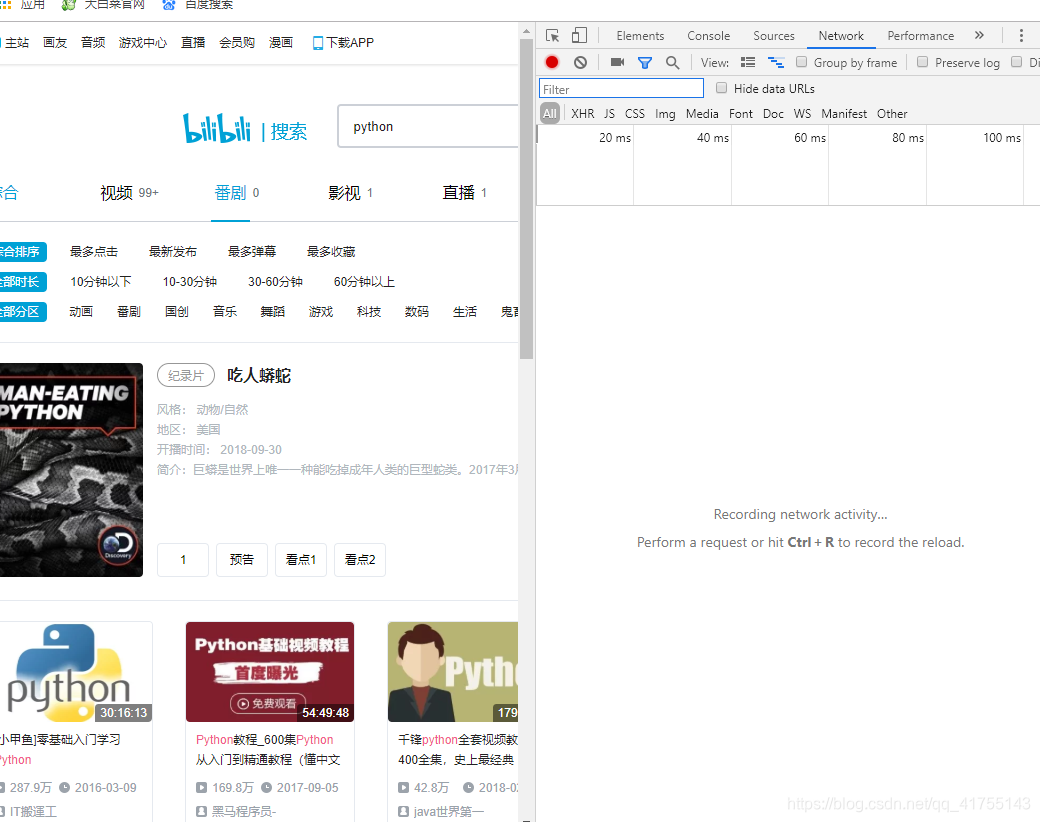Viewport: 1040px width, 822px height.
Task: Toggle device toolbar icon in DevTools
Action: [579, 35]
